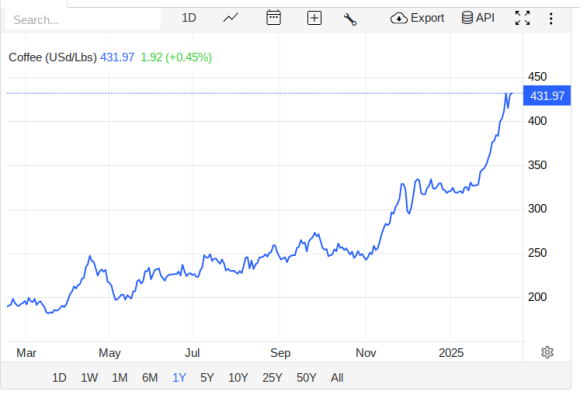Click the Search input field
This screenshot has height=398, width=580.
83,20
